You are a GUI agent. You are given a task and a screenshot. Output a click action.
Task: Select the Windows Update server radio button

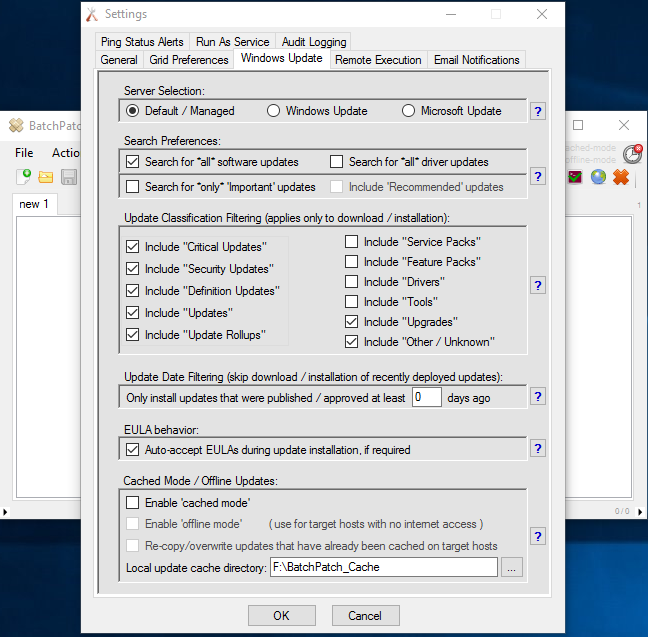pos(273,111)
